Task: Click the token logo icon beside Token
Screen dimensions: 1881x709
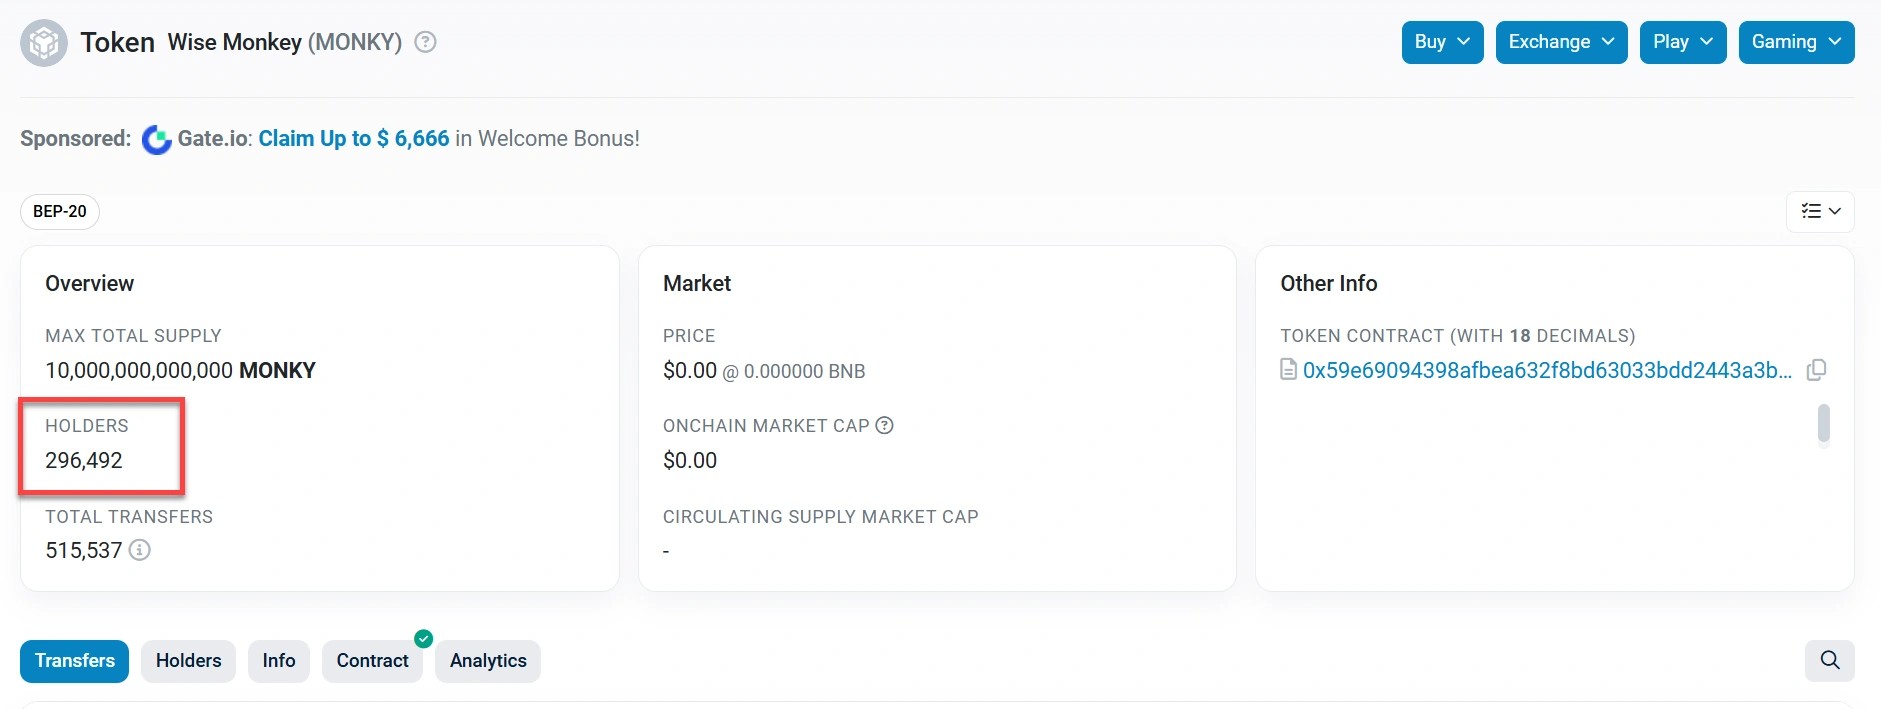Action: 44,43
